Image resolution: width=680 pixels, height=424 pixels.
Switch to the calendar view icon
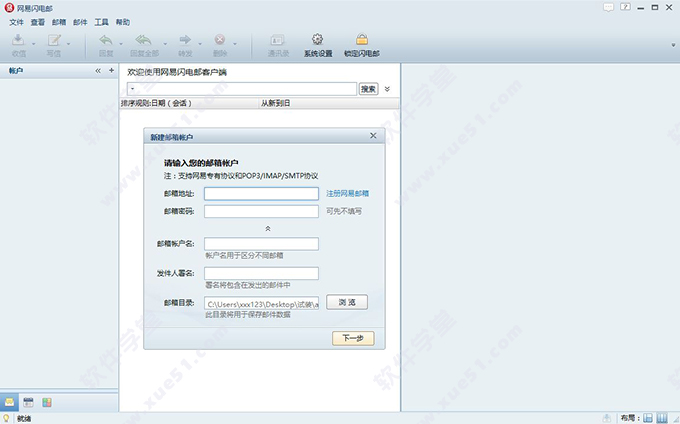28,402
